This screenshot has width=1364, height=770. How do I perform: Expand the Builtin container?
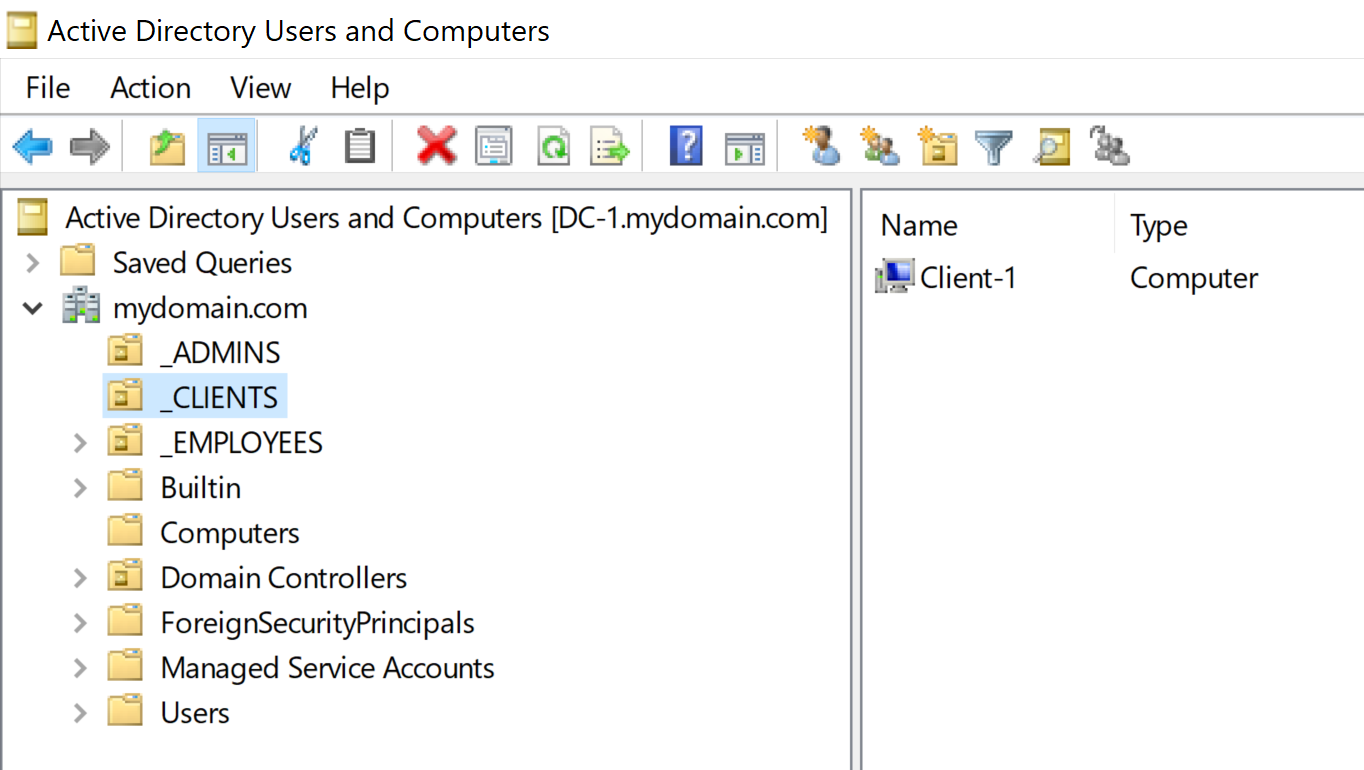pos(81,488)
